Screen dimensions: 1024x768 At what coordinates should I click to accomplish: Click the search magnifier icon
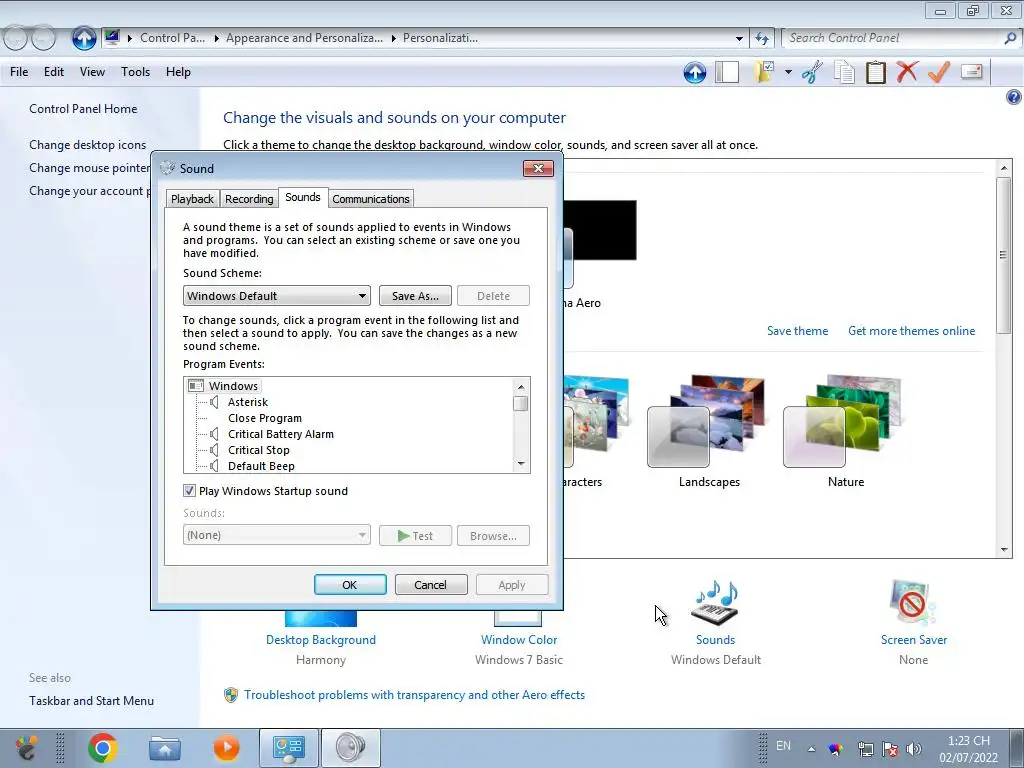point(1010,38)
